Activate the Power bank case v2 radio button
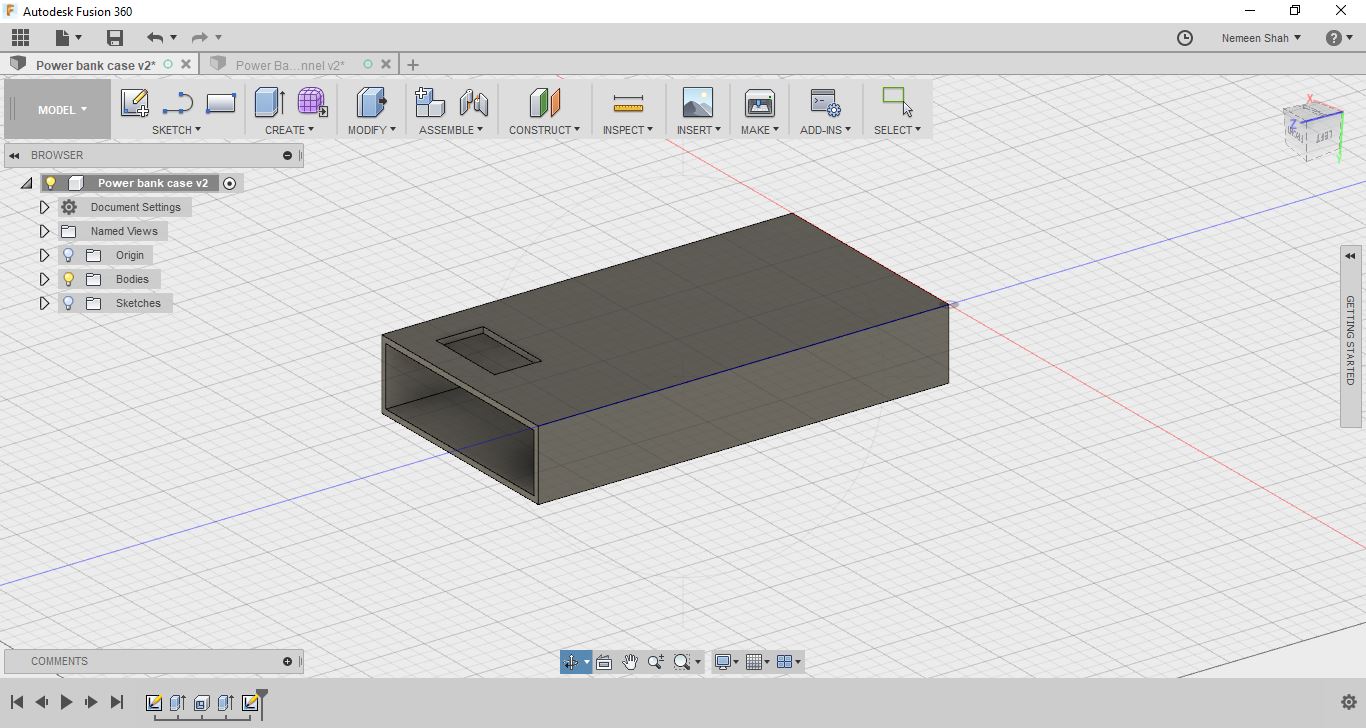This screenshot has height=728, width=1366. (x=229, y=183)
